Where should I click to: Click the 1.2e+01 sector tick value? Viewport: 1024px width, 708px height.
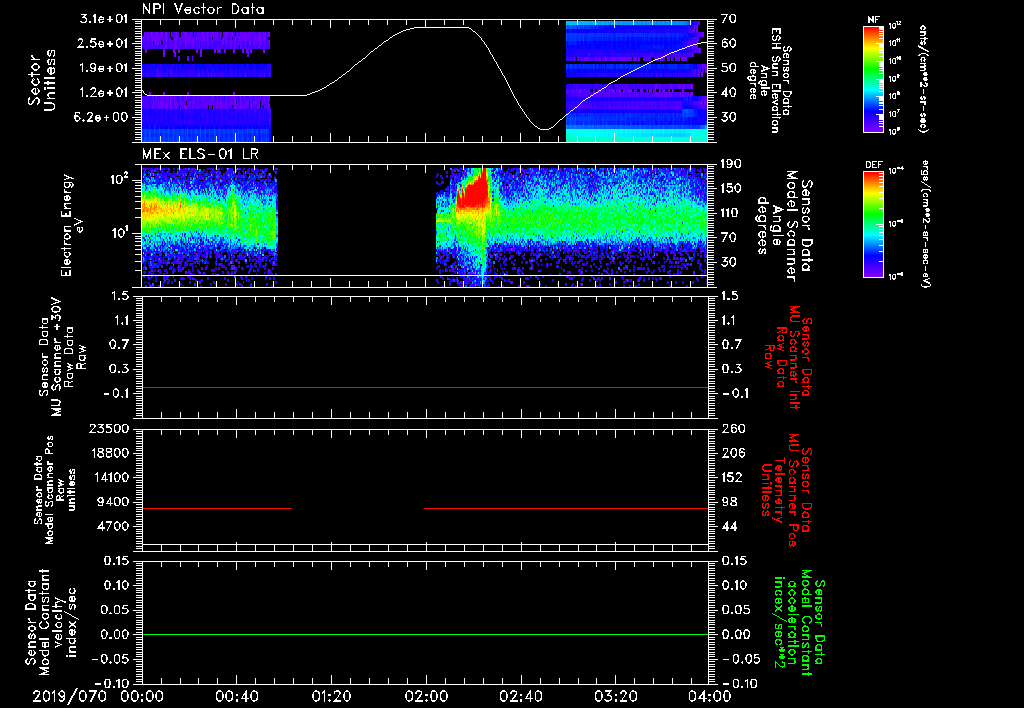[x=104, y=93]
